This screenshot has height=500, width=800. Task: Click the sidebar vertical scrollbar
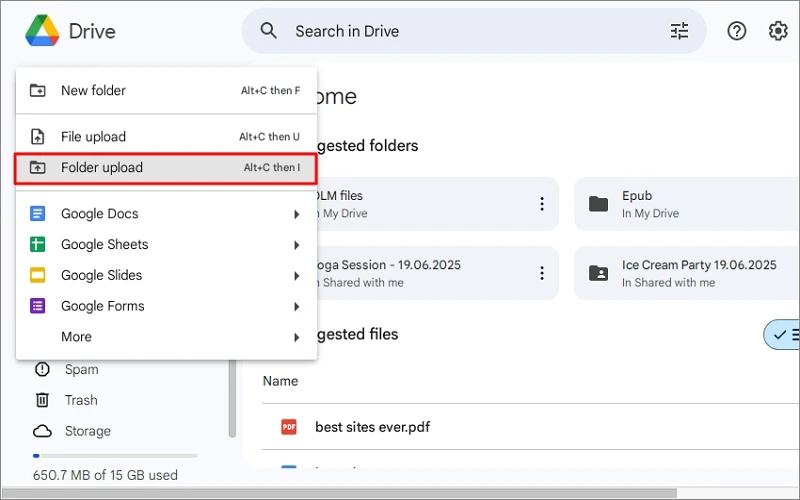pos(232,398)
